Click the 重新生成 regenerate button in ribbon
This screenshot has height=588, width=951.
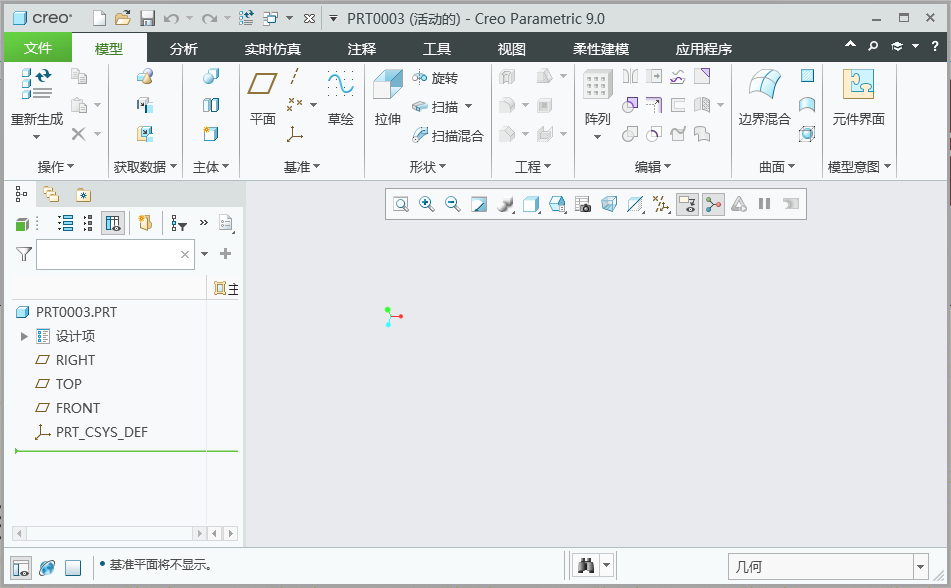point(37,97)
